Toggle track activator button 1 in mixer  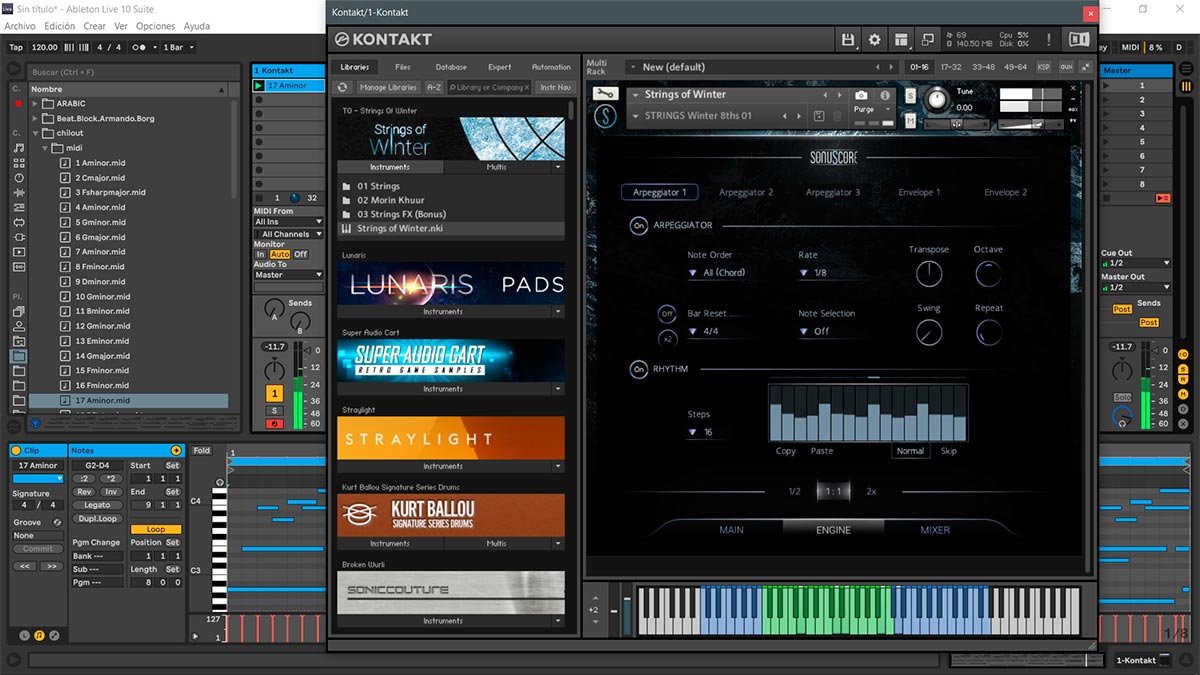274,394
